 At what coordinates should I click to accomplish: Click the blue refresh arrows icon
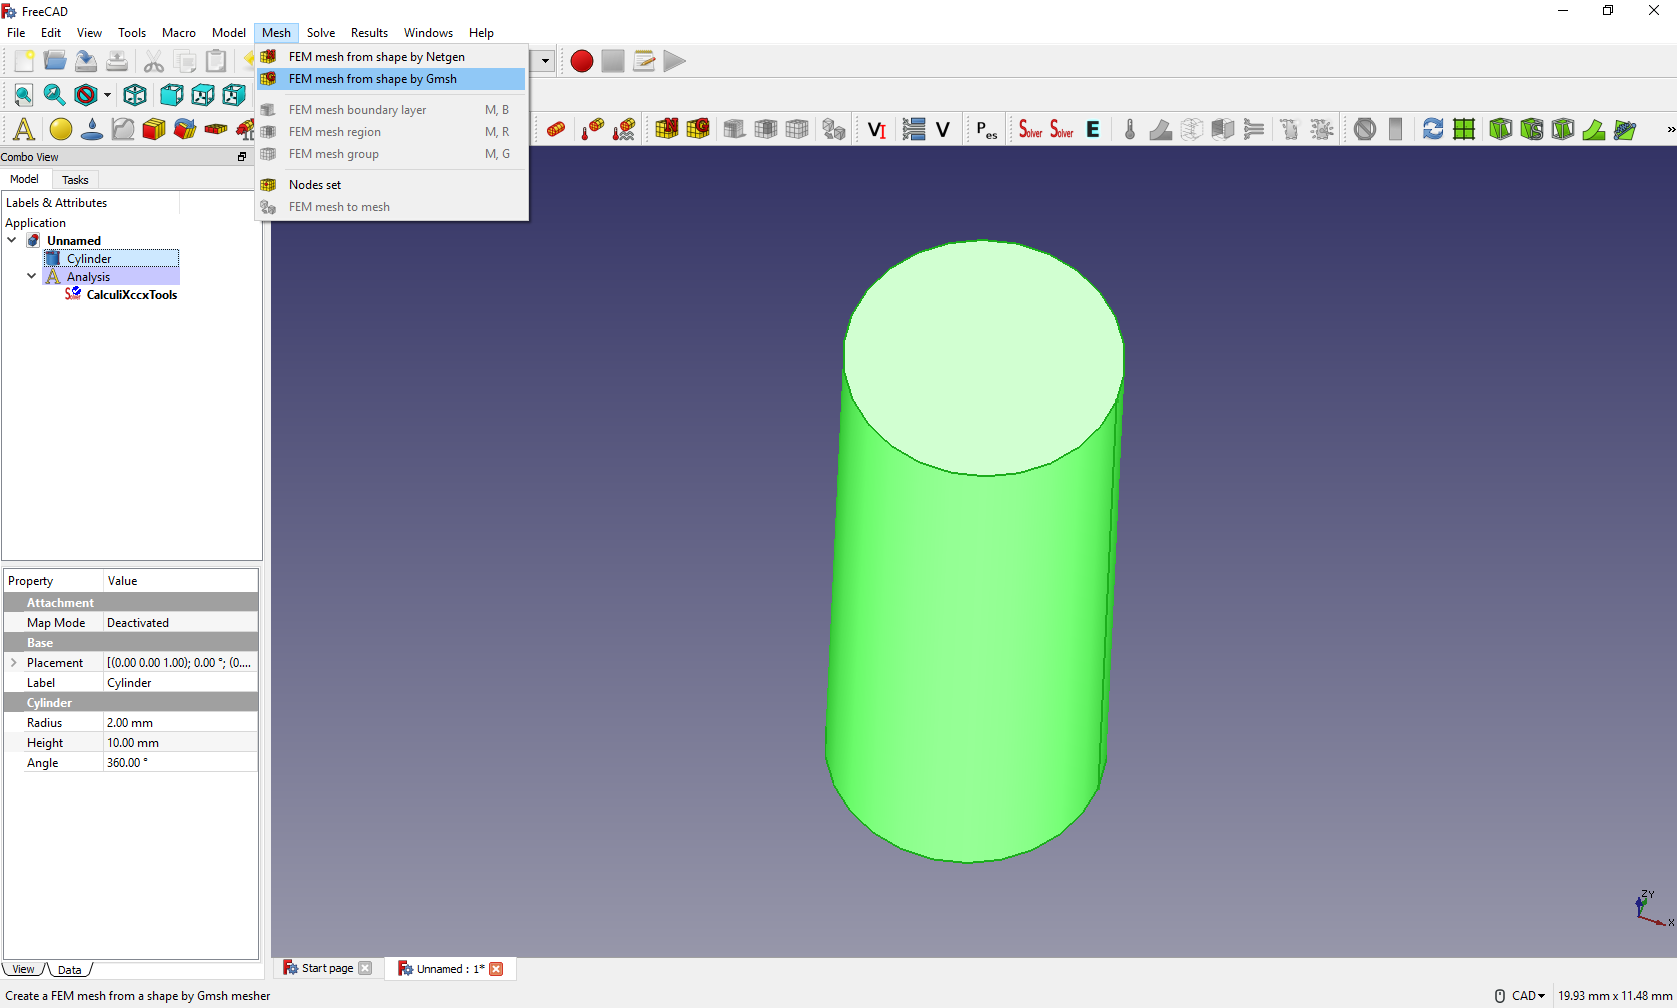[x=1433, y=129]
